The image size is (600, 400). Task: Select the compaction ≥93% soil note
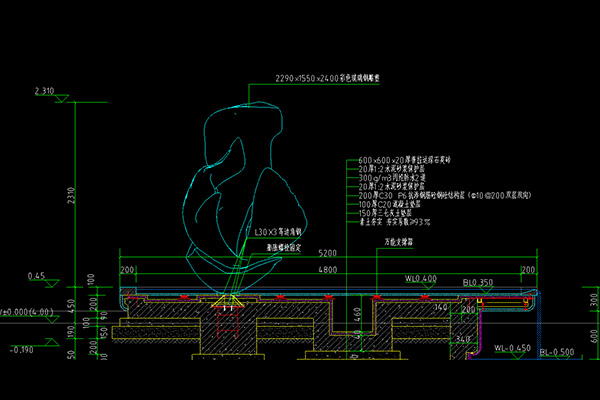coord(394,222)
